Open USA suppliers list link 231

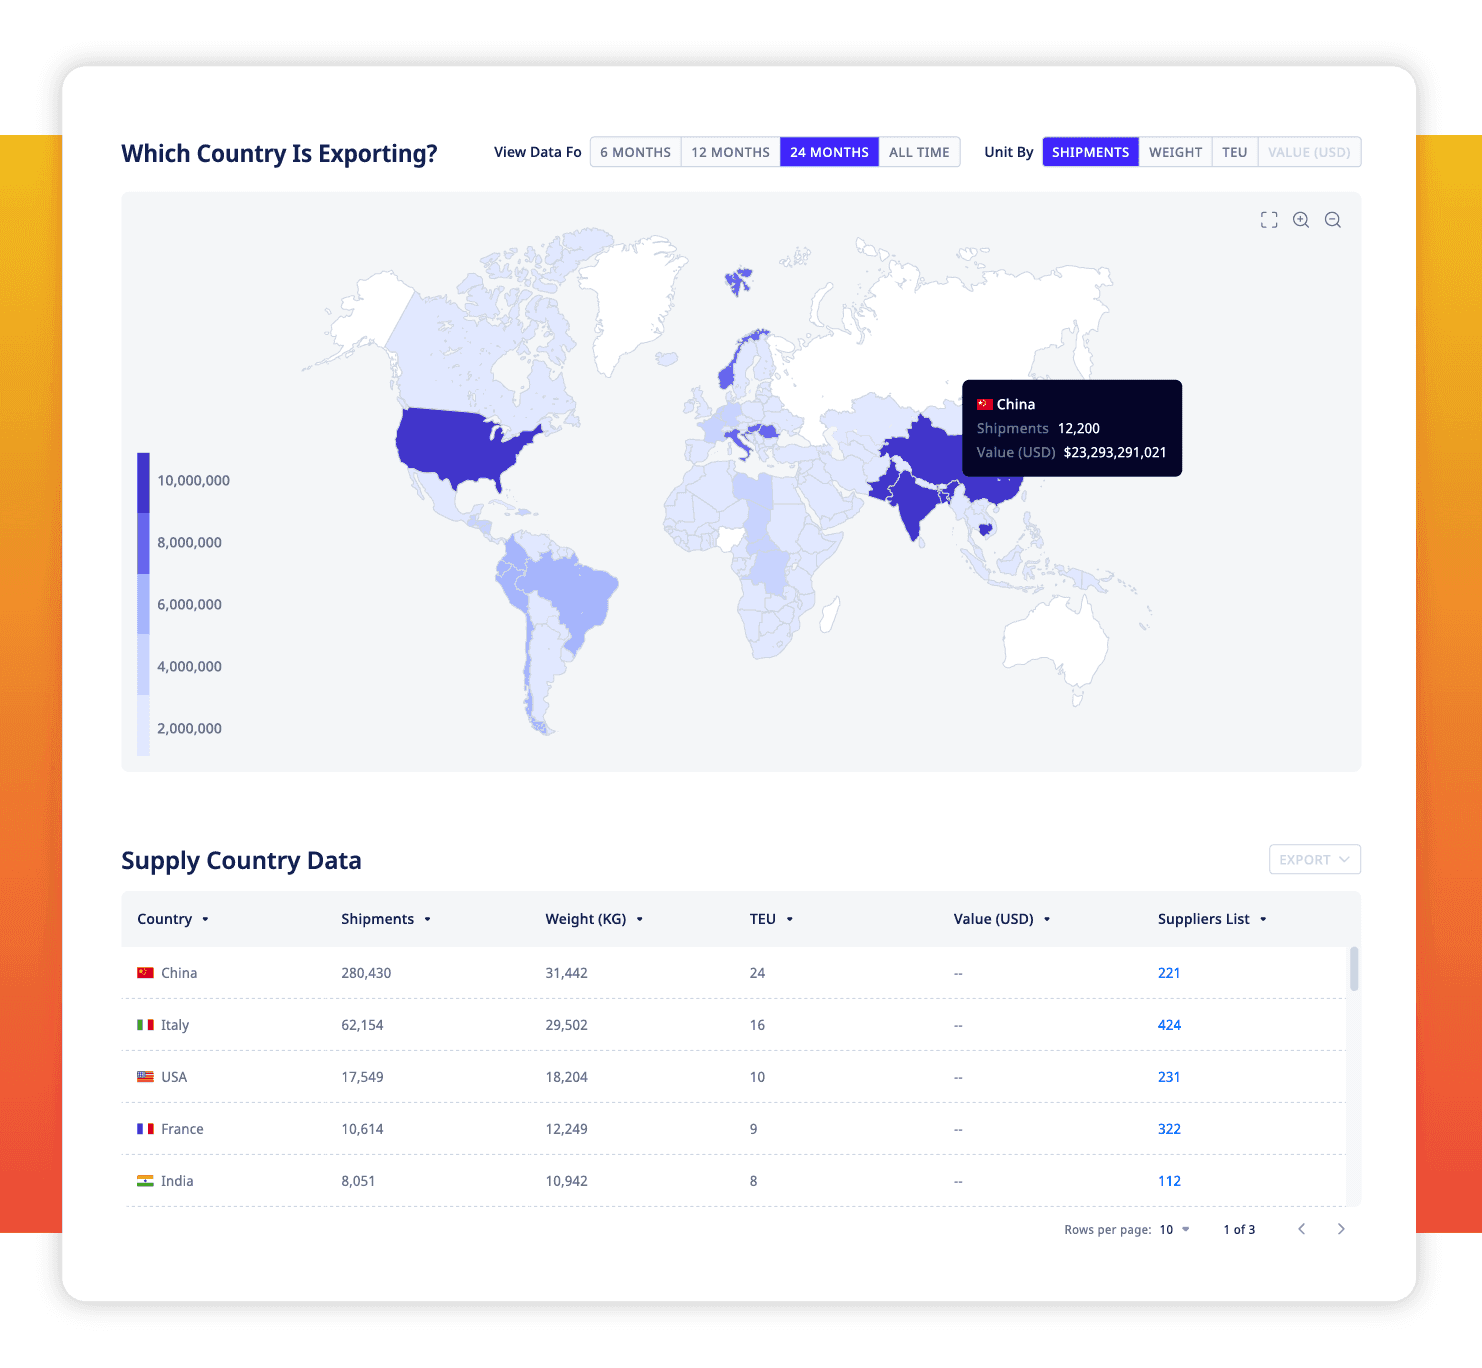tap(1169, 1077)
